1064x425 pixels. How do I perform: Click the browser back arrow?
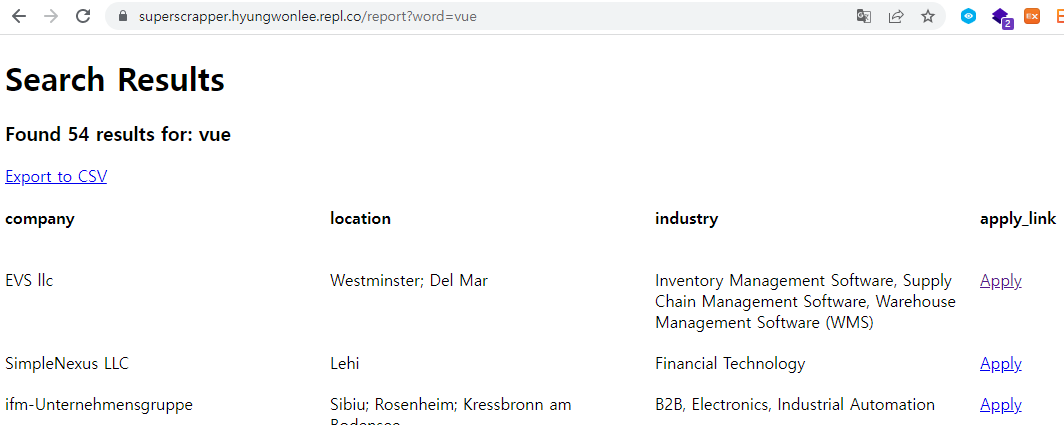19,16
